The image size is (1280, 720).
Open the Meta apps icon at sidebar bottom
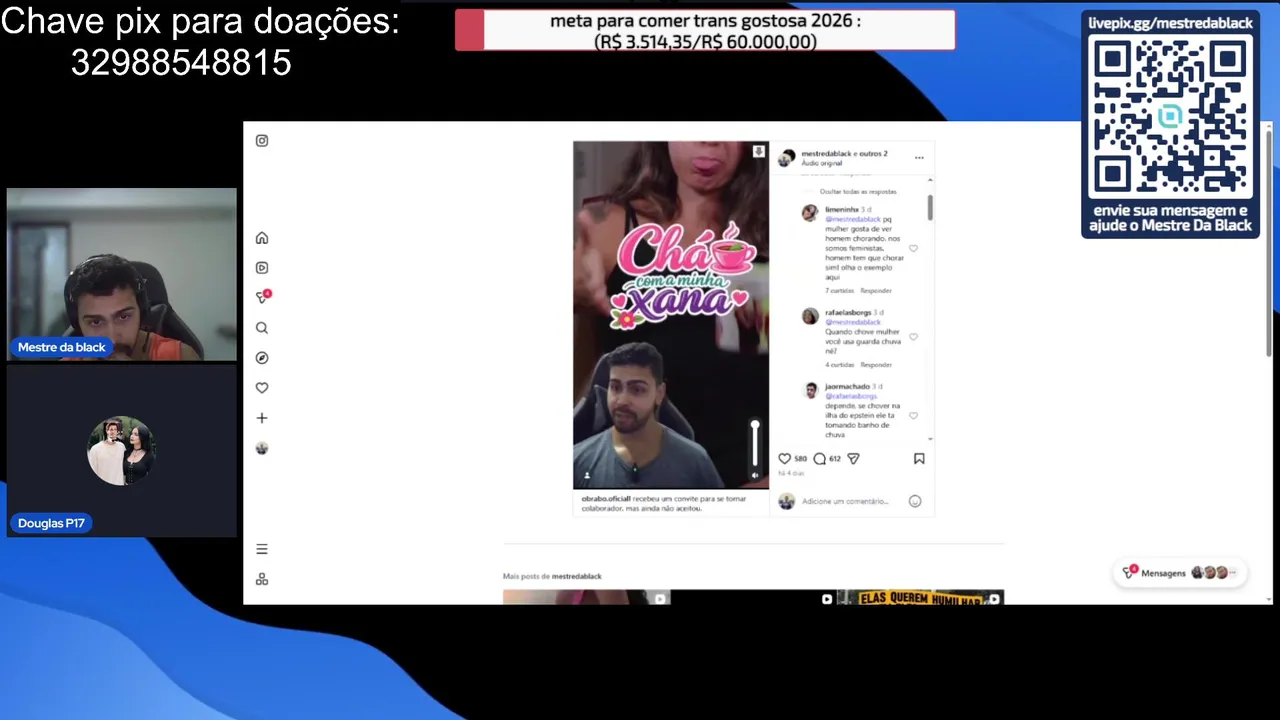click(262, 579)
